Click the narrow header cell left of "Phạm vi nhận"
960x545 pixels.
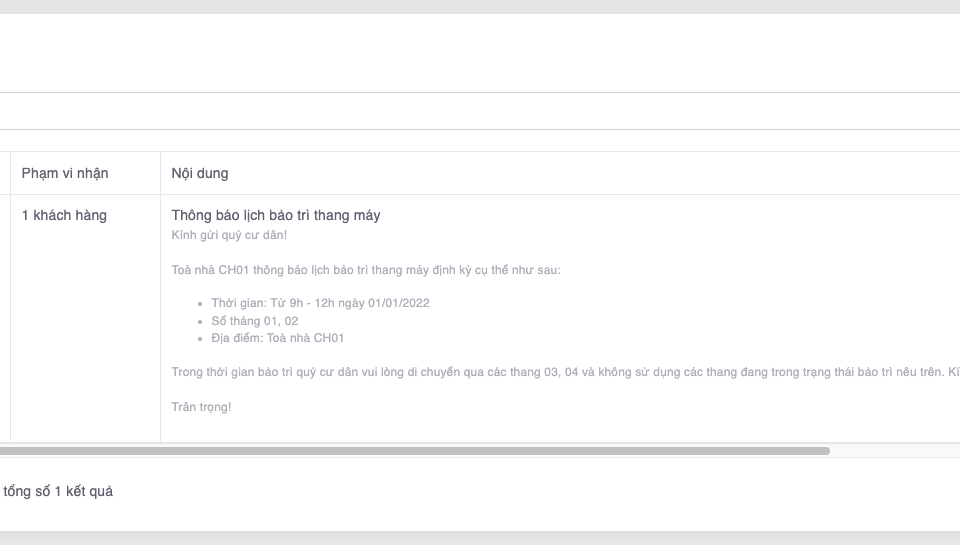coord(5,173)
